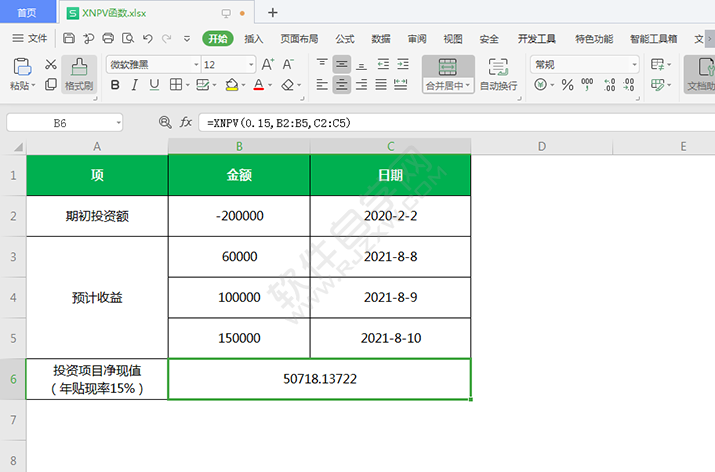Open the font name dropdown
Viewport: 715px width, 472px height.
pos(196,65)
